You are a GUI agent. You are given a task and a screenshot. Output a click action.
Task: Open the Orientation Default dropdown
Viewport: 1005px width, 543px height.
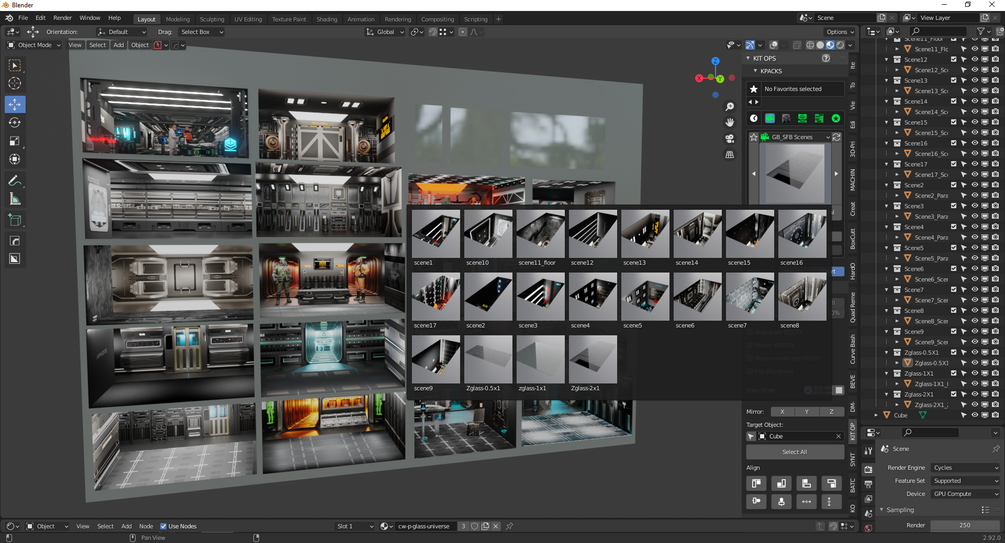coord(121,32)
